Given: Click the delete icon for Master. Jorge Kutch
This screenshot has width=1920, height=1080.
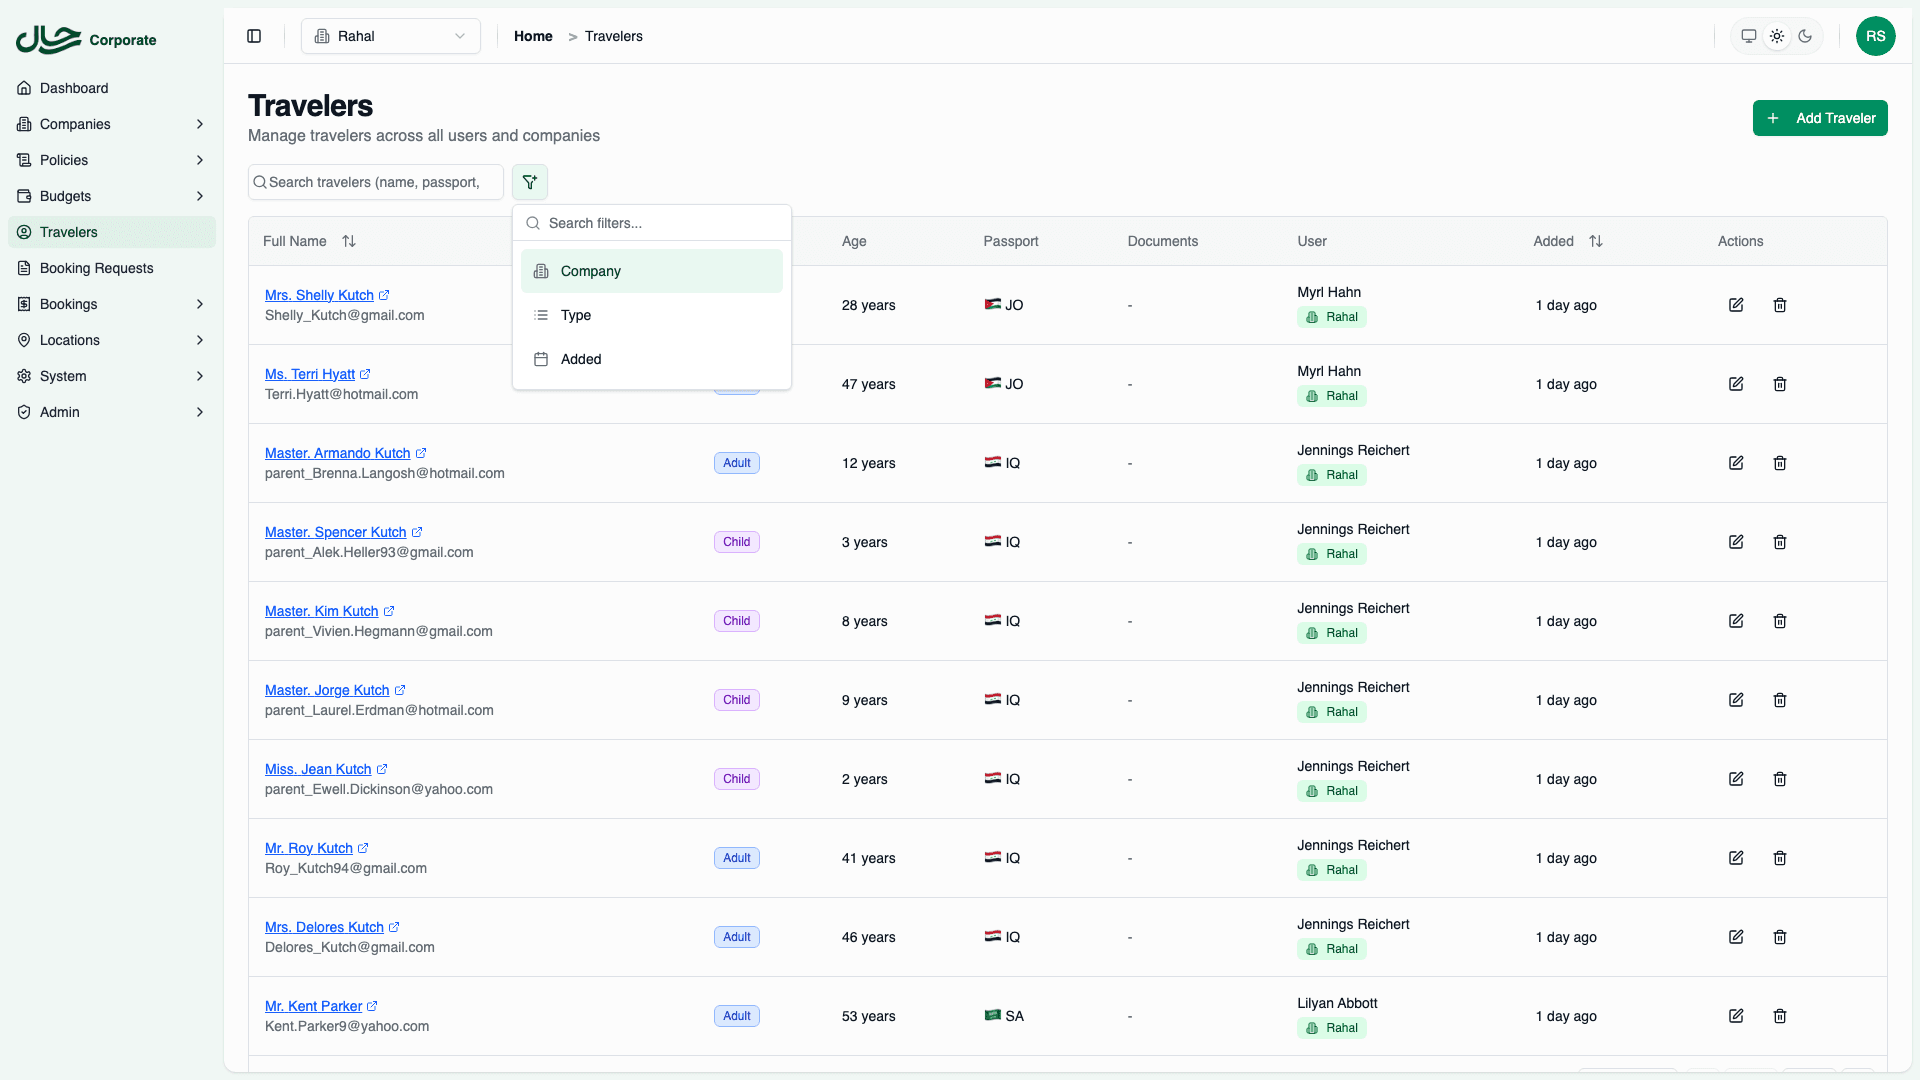Looking at the screenshot, I should [x=1780, y=700].
